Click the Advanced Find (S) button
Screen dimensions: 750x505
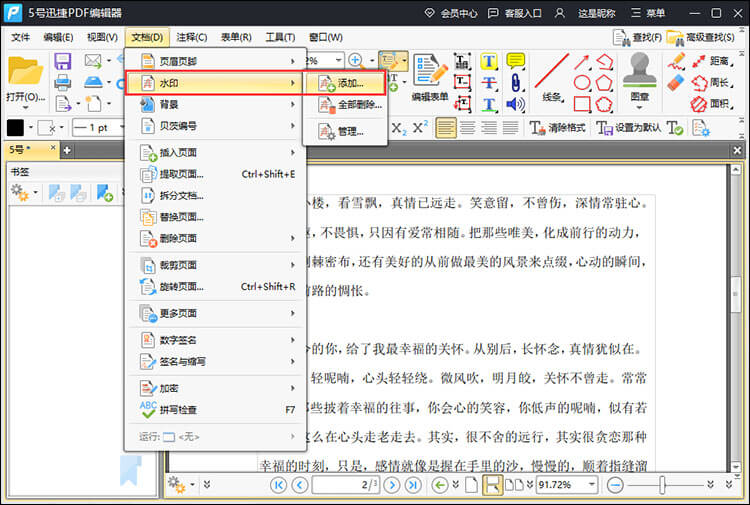[701, 38]
